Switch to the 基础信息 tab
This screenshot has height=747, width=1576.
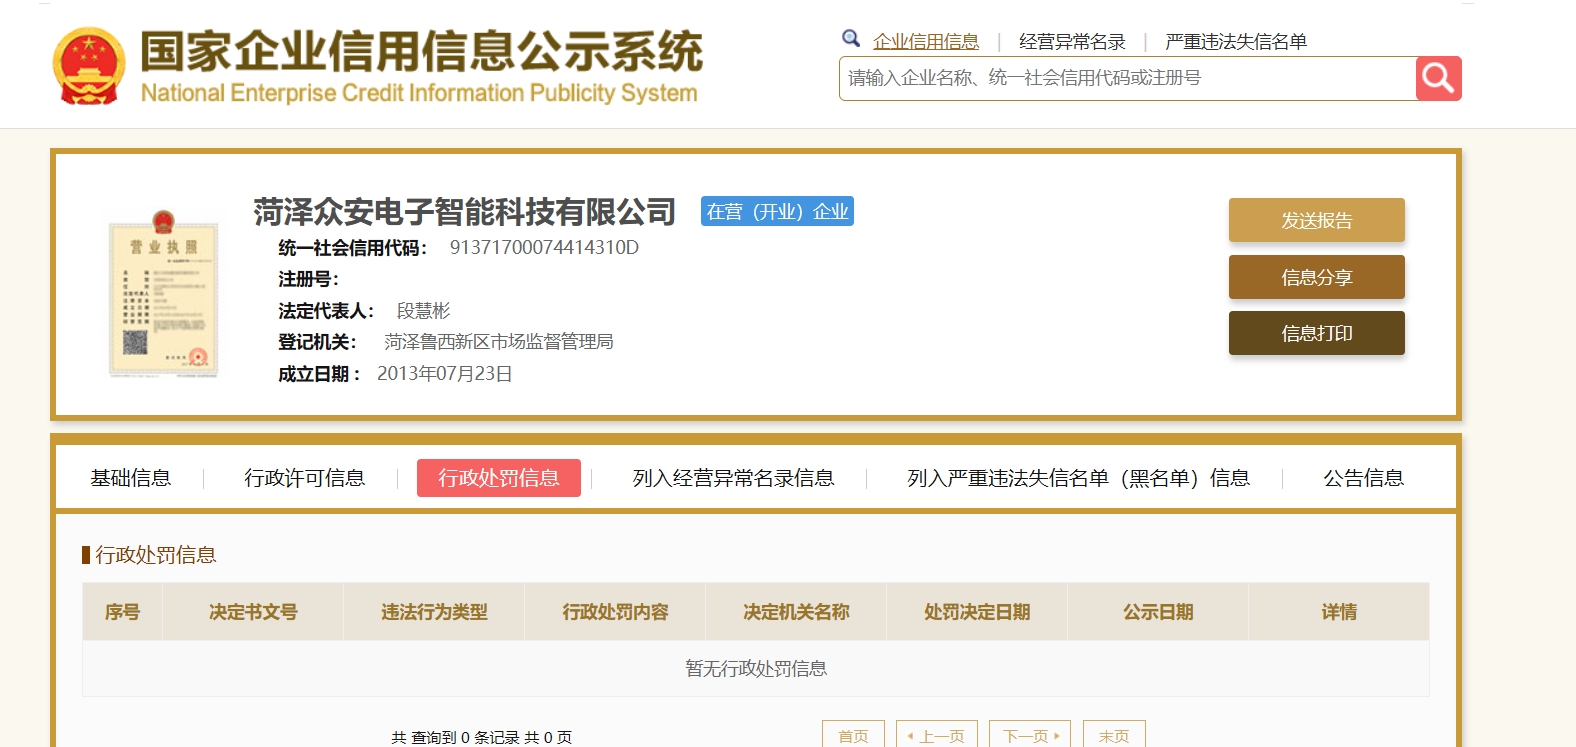131,478
